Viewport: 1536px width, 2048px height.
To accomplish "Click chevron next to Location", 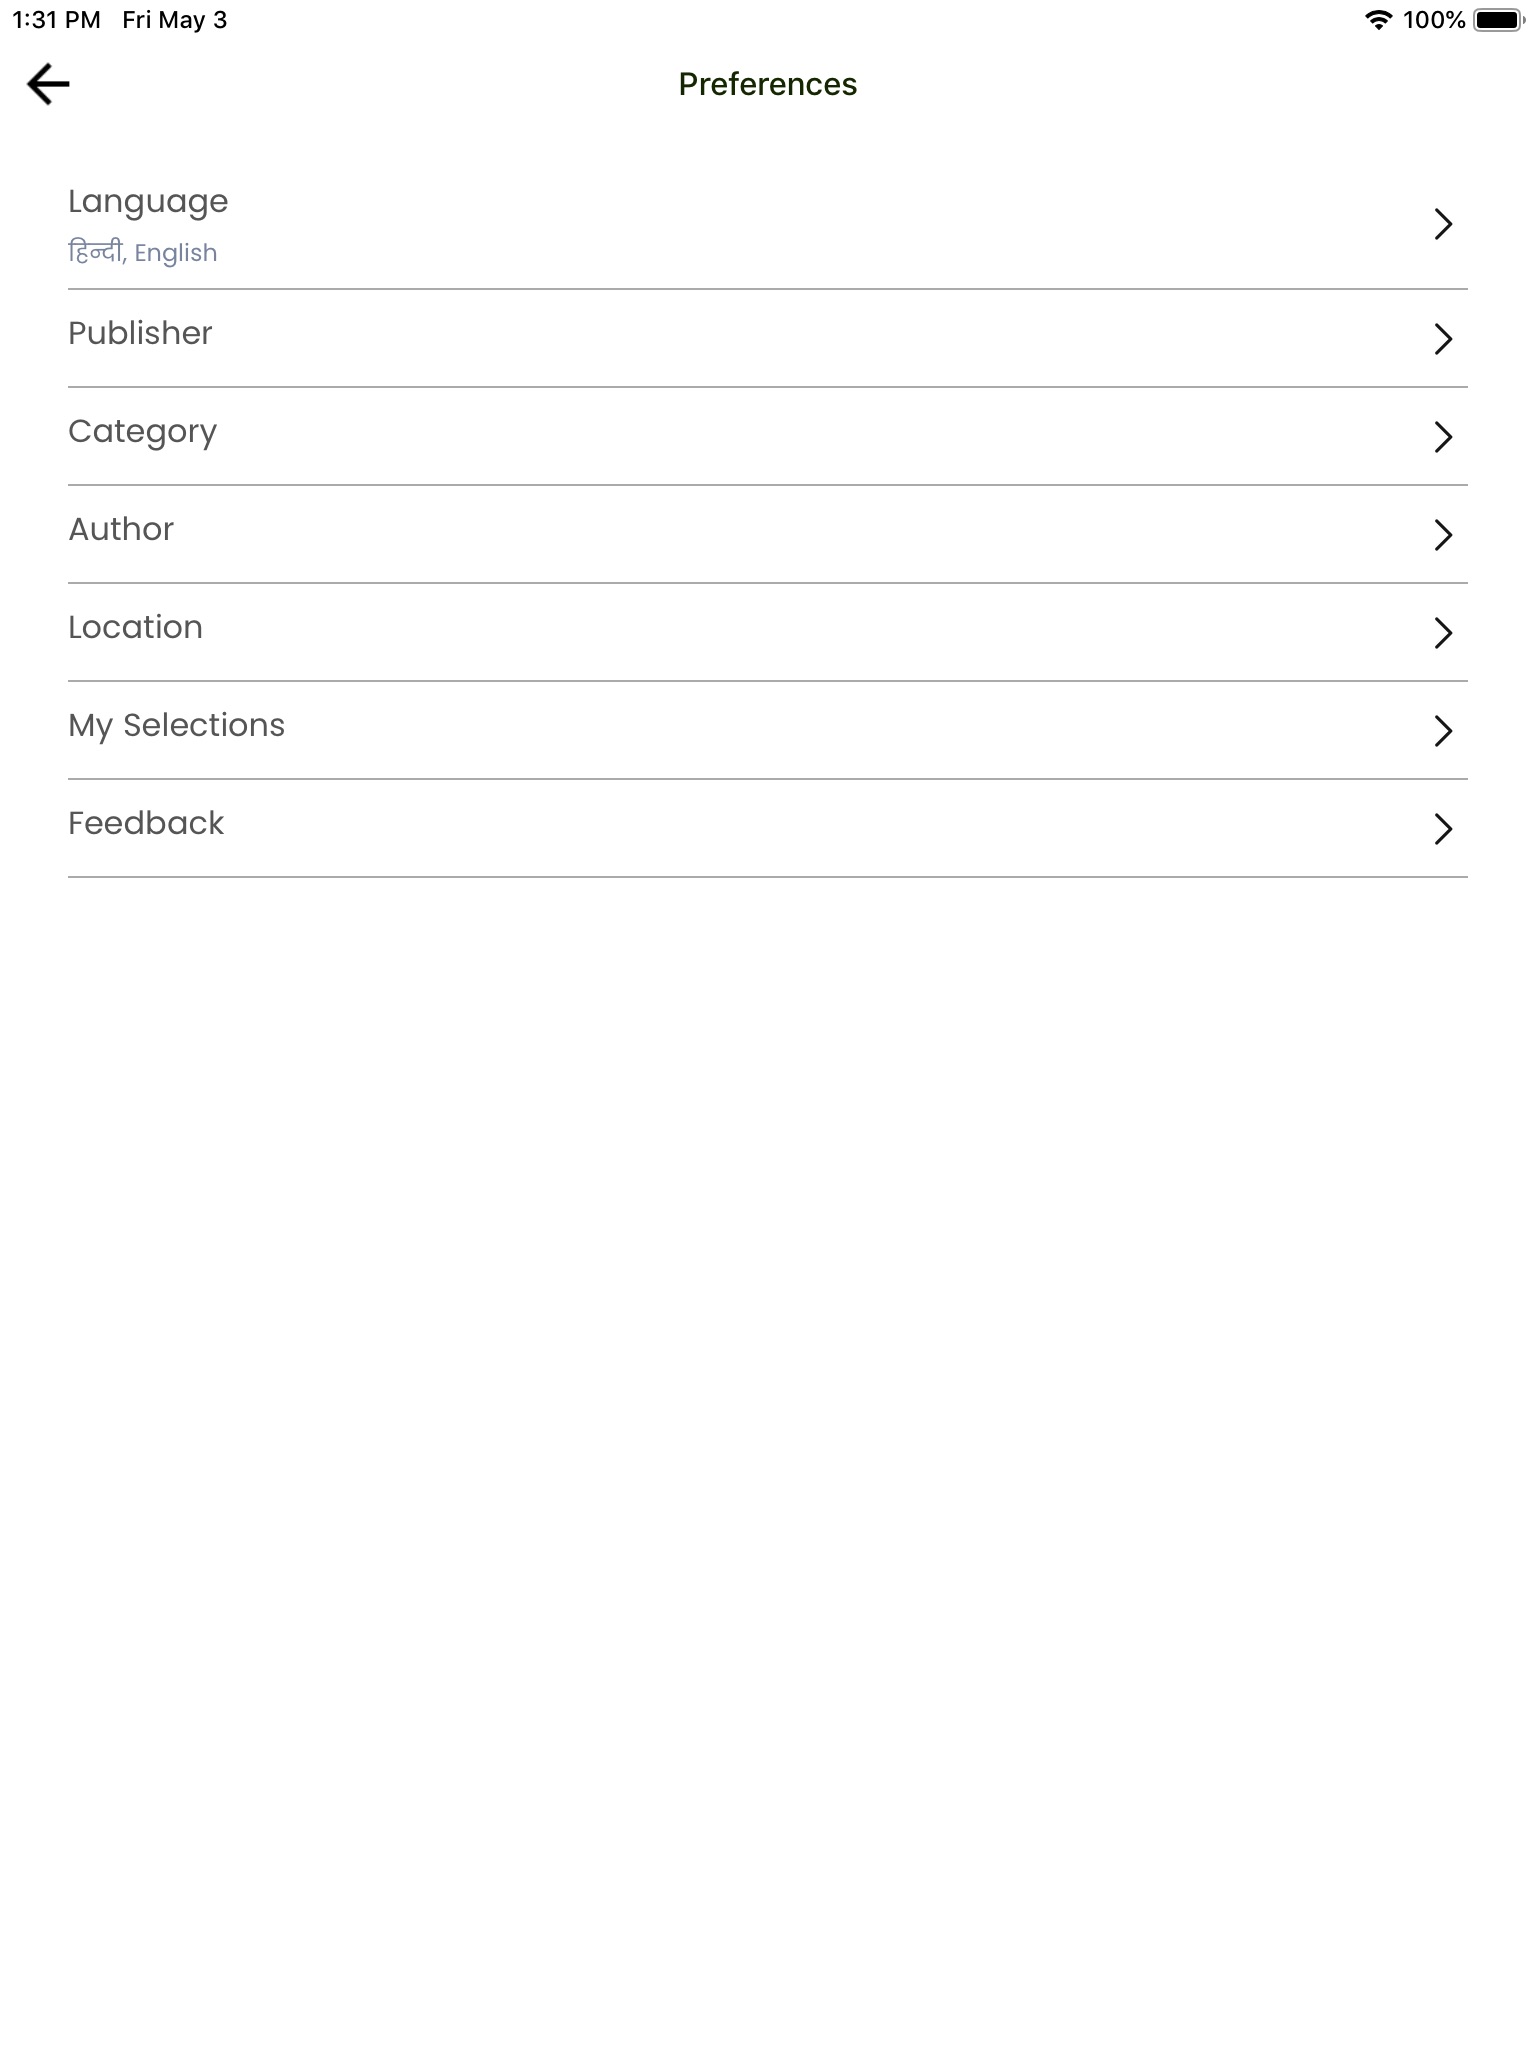I will coord(1442,633).
